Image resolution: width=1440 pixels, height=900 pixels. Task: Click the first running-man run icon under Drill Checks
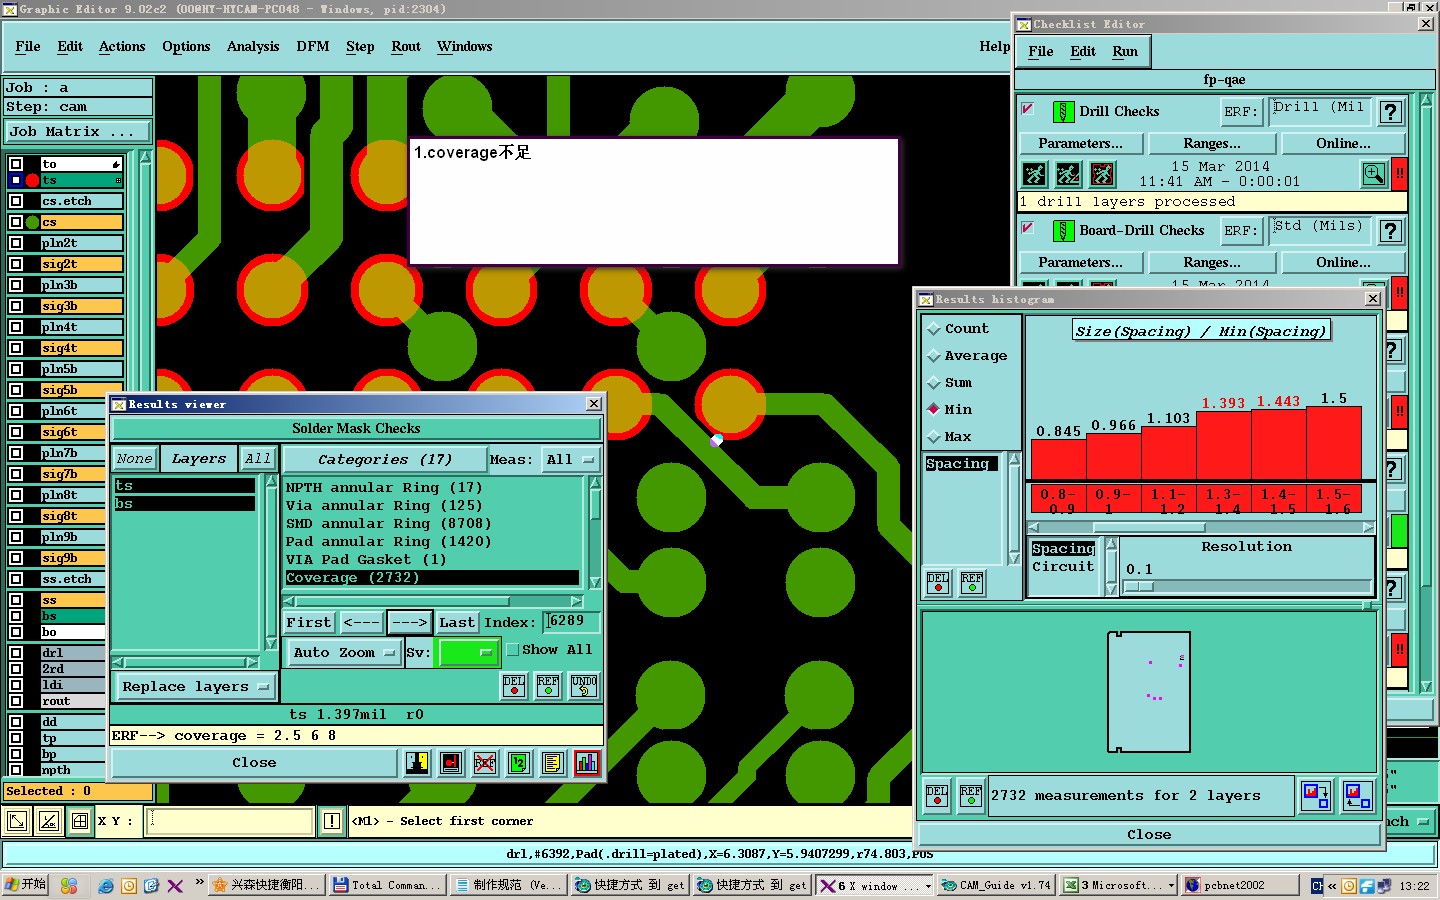point(1034,174)
